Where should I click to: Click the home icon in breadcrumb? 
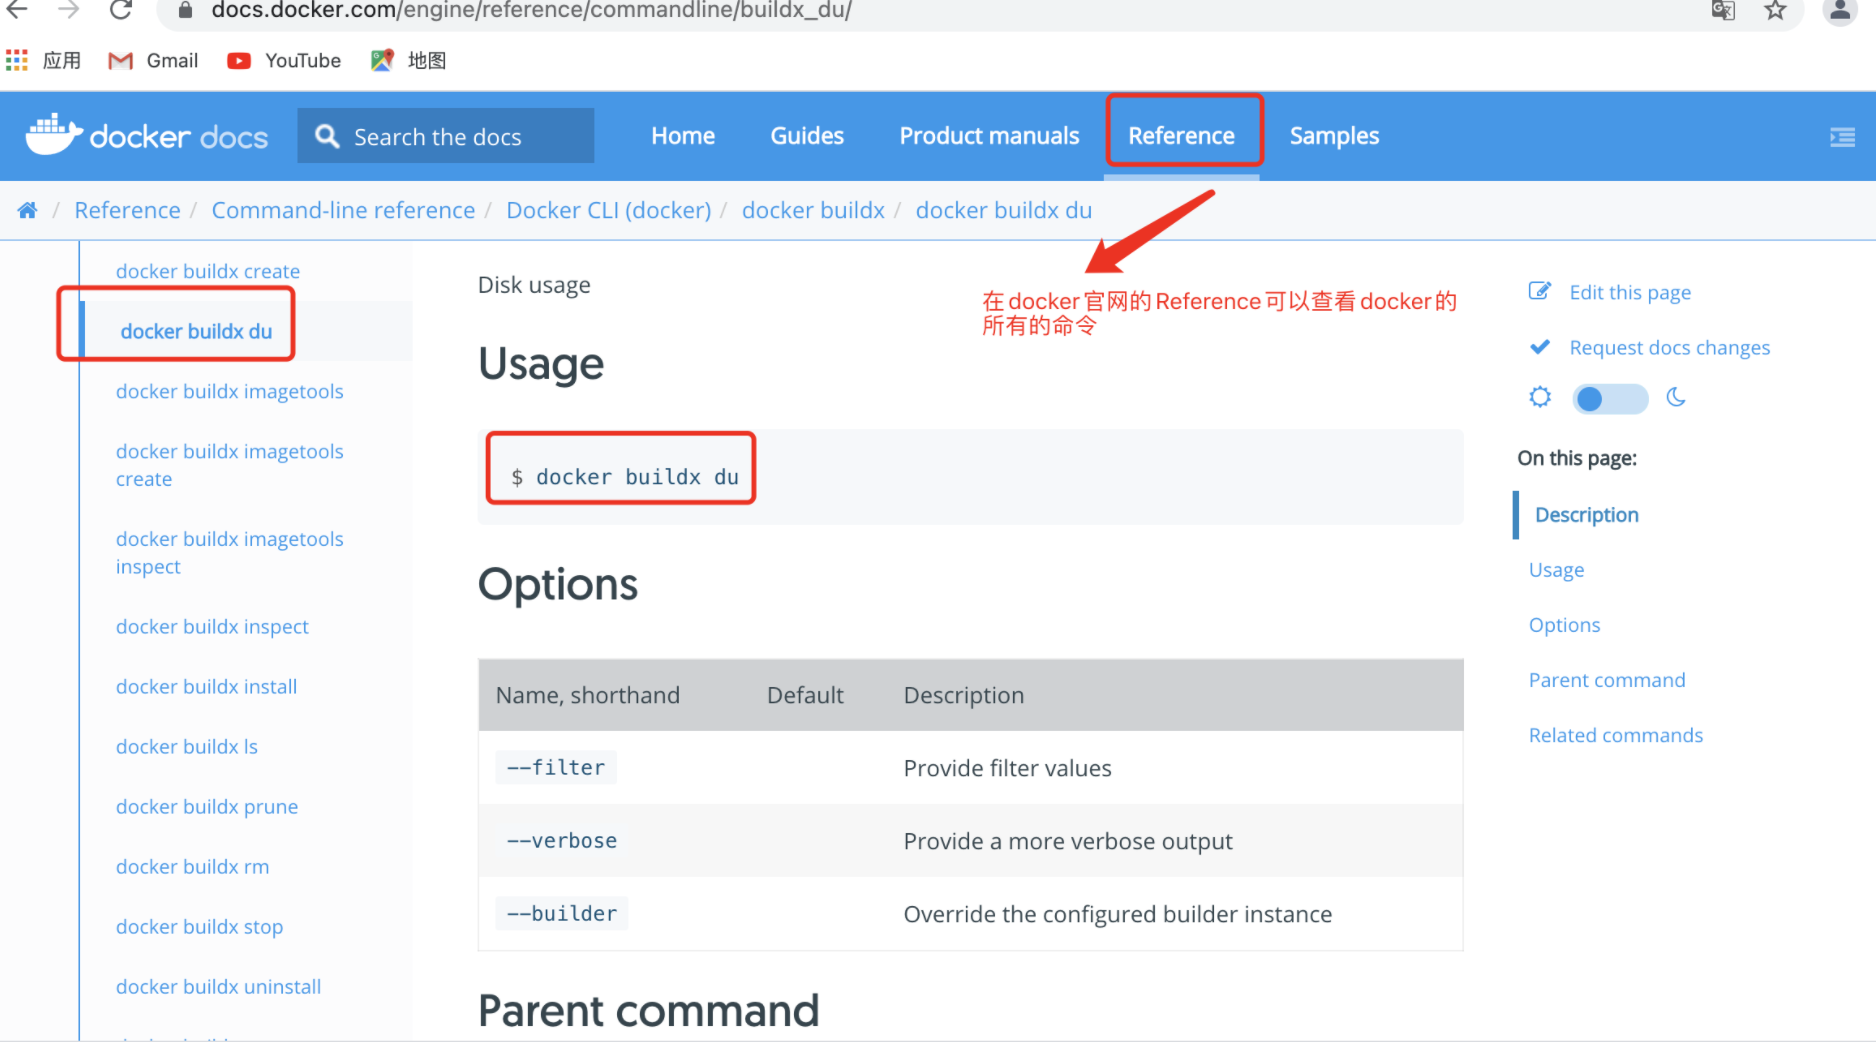pyautogui.click(x=28, y=210)
